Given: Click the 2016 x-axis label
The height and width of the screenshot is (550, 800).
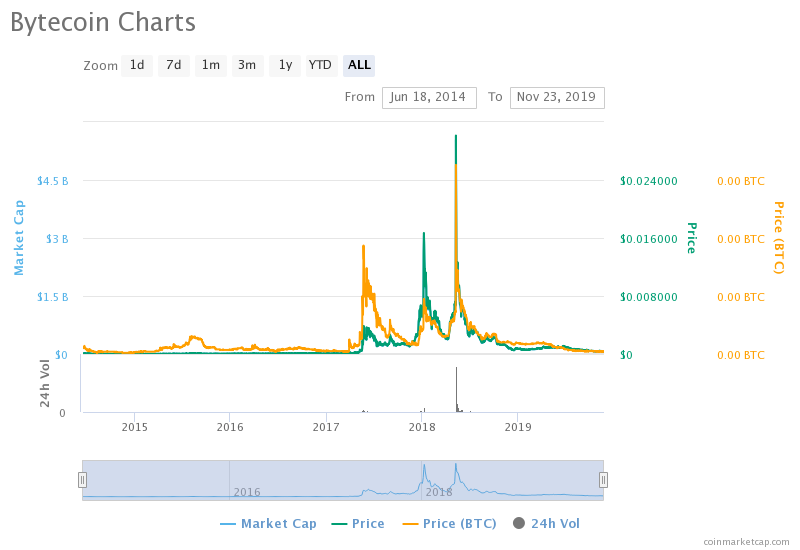Looking at the screenshot, I should point(230,427).
